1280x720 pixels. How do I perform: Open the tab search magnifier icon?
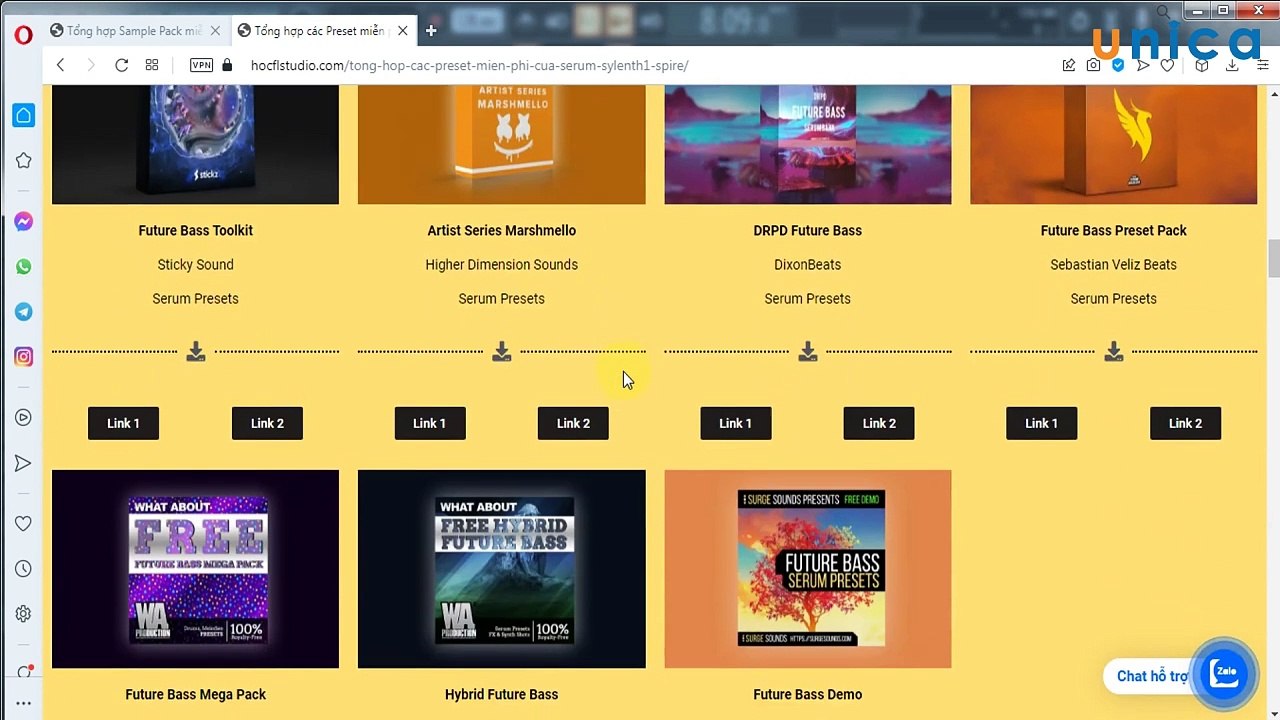[1163, 12]
